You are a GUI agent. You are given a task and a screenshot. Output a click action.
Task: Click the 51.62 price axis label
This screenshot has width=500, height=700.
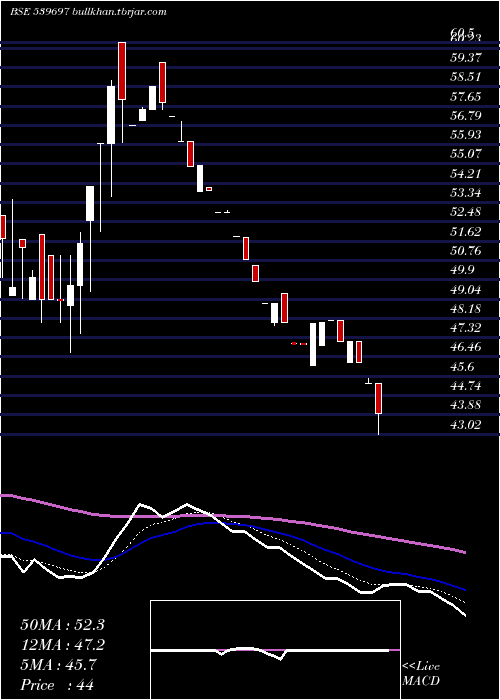465,232
